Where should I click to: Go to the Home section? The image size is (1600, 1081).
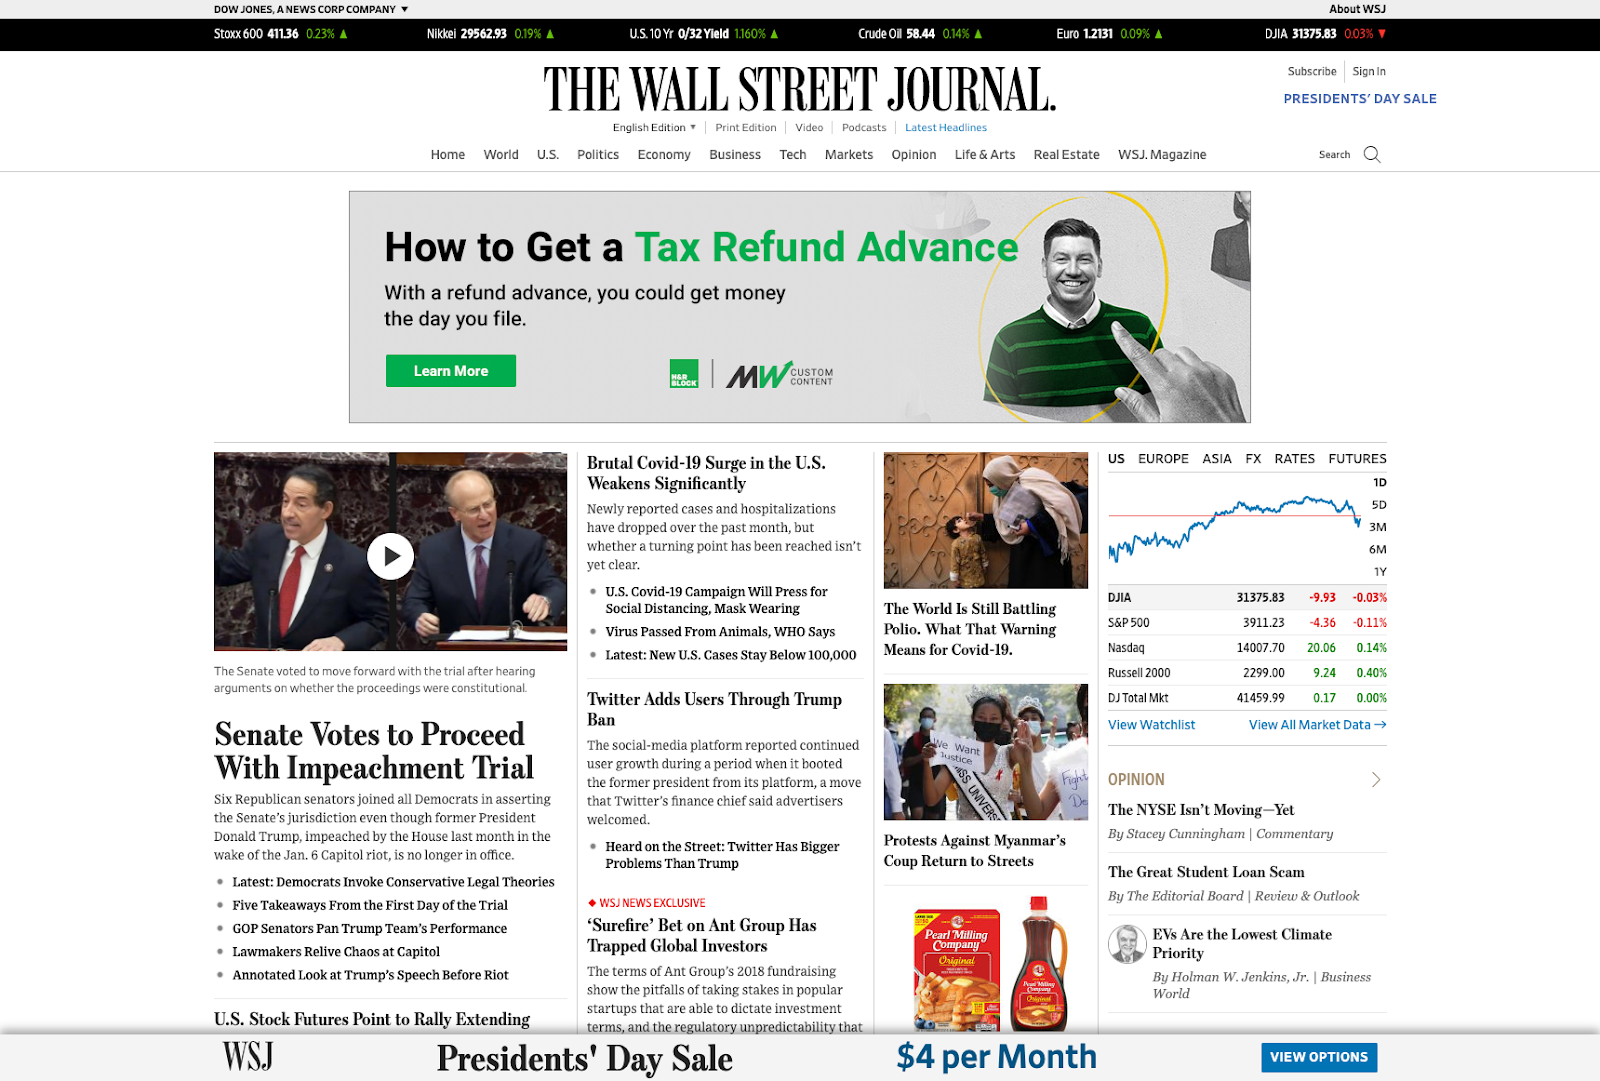pyautogui.click(x=448, y=155)
